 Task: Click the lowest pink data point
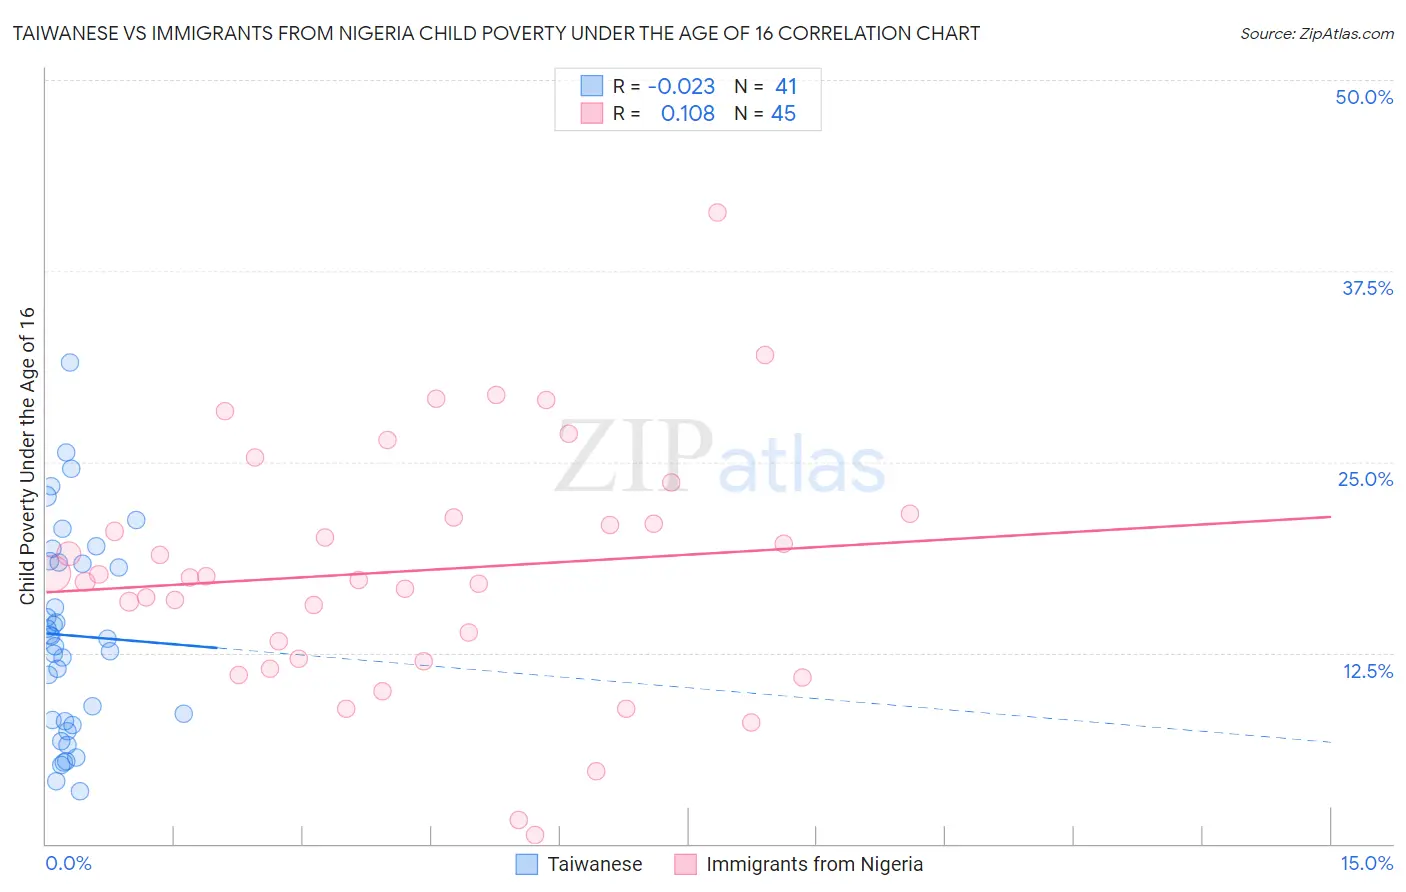tap(535, 835)
